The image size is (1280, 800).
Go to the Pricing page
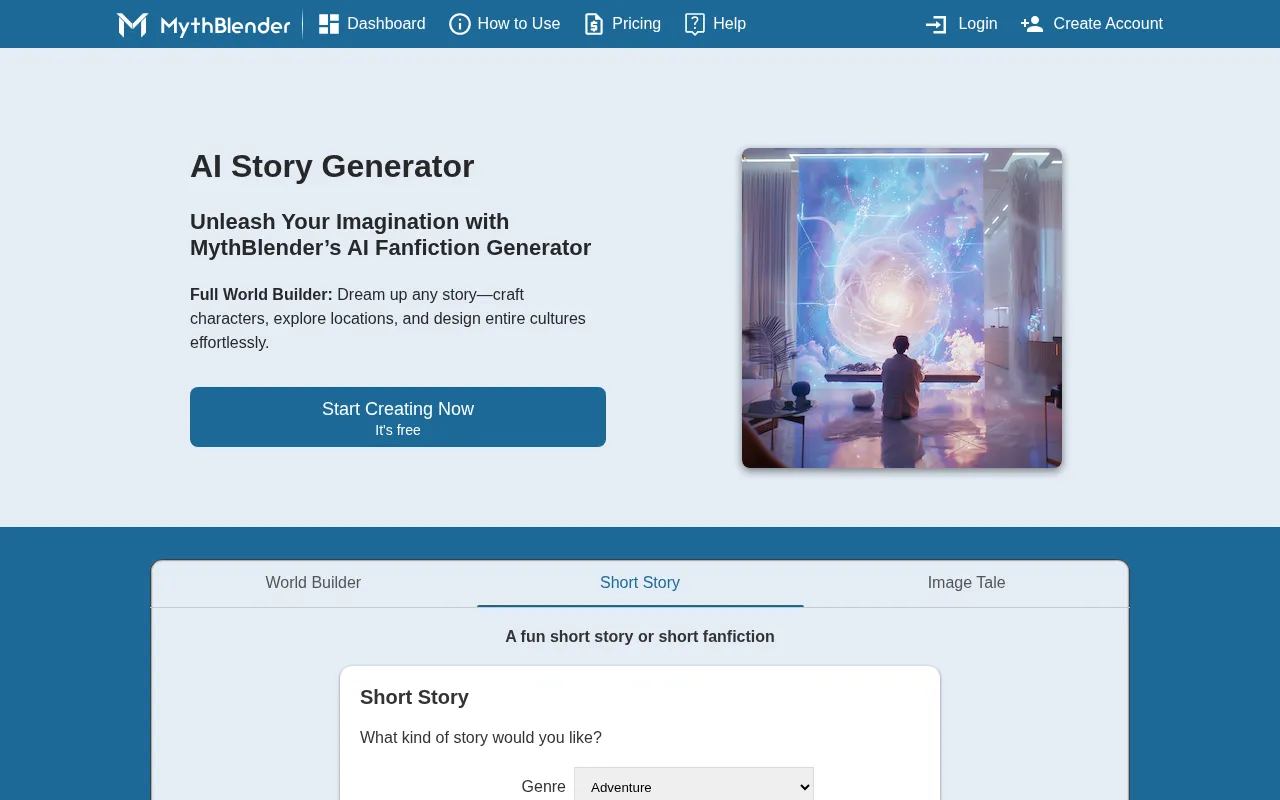tap(636, 24)
